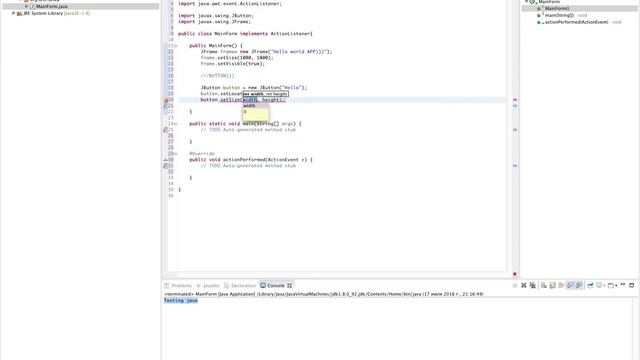Toggle Scroll Lock in Console toolbar
This screenshot has width=640, height=360.
[553, 285]
